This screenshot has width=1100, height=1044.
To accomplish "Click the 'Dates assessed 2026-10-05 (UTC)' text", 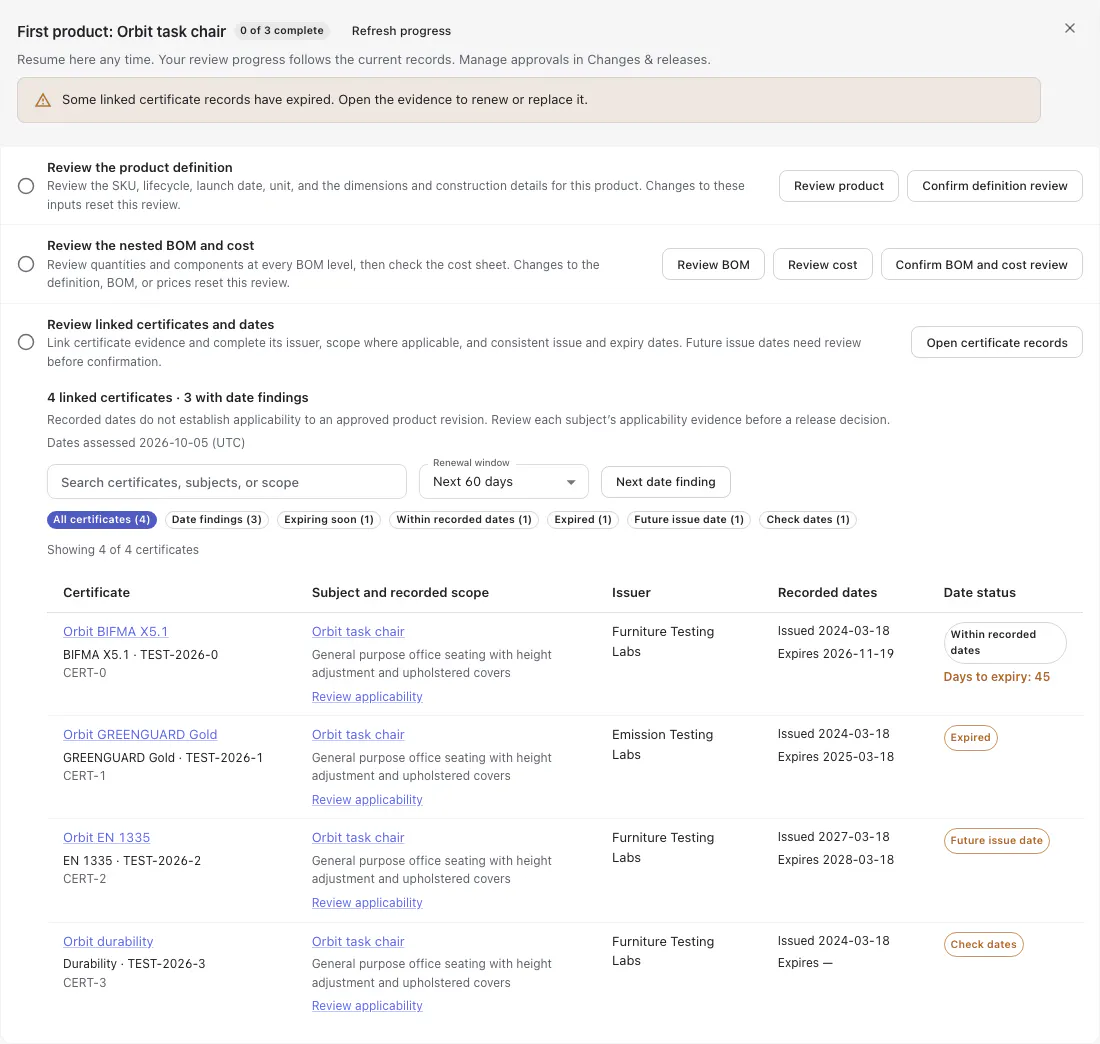I will [x=146, y=443].
